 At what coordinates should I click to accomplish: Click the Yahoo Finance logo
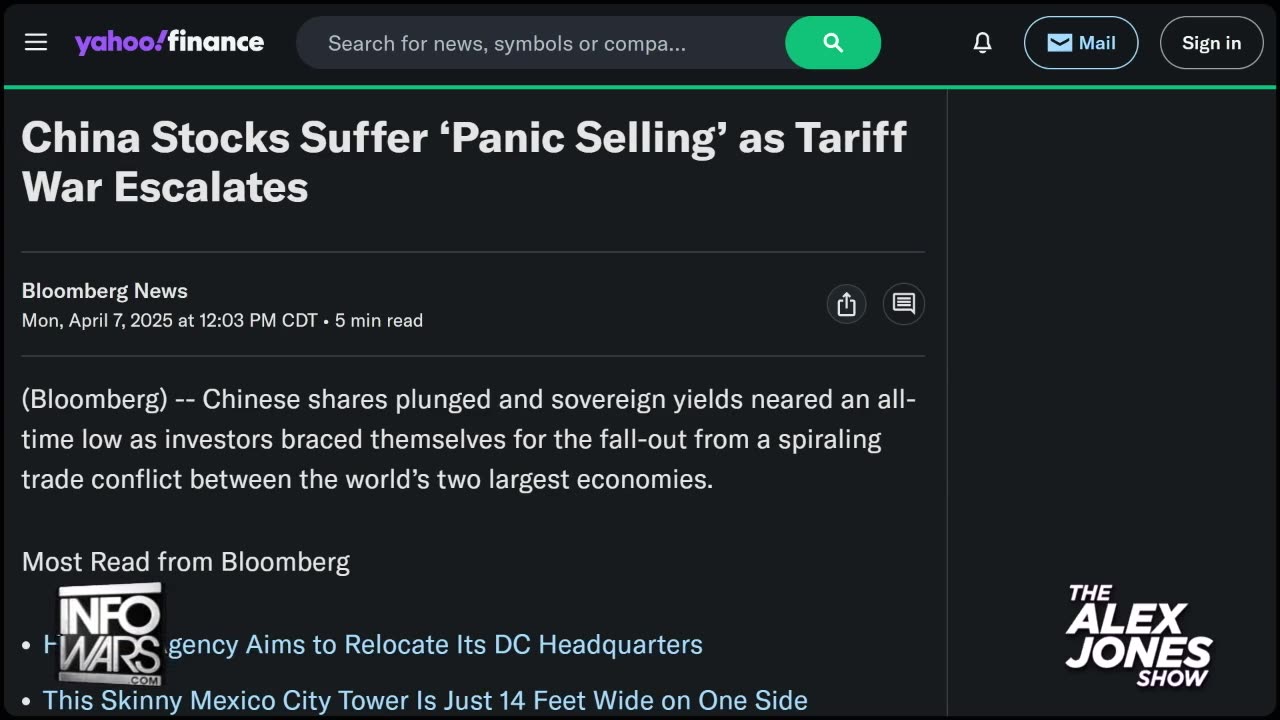(169, 42)
